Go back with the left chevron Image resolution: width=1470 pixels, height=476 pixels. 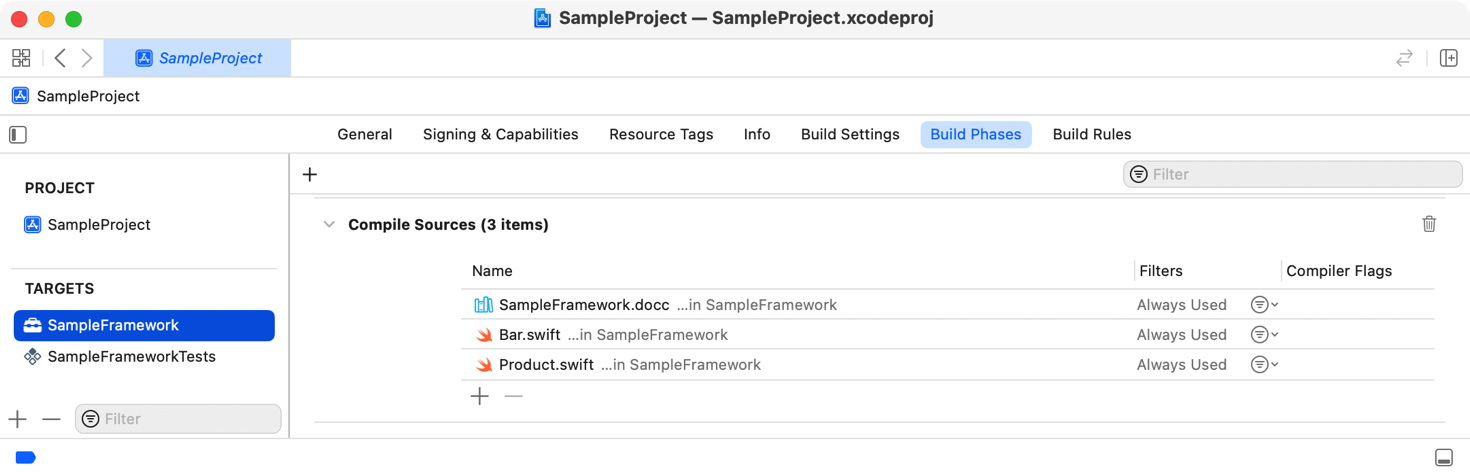point(60,58)
